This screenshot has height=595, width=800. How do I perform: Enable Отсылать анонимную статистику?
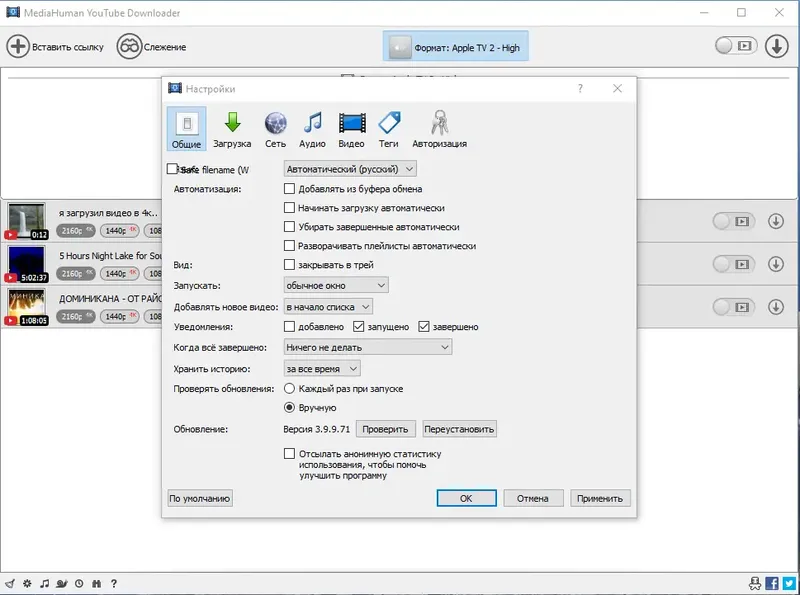289,453
